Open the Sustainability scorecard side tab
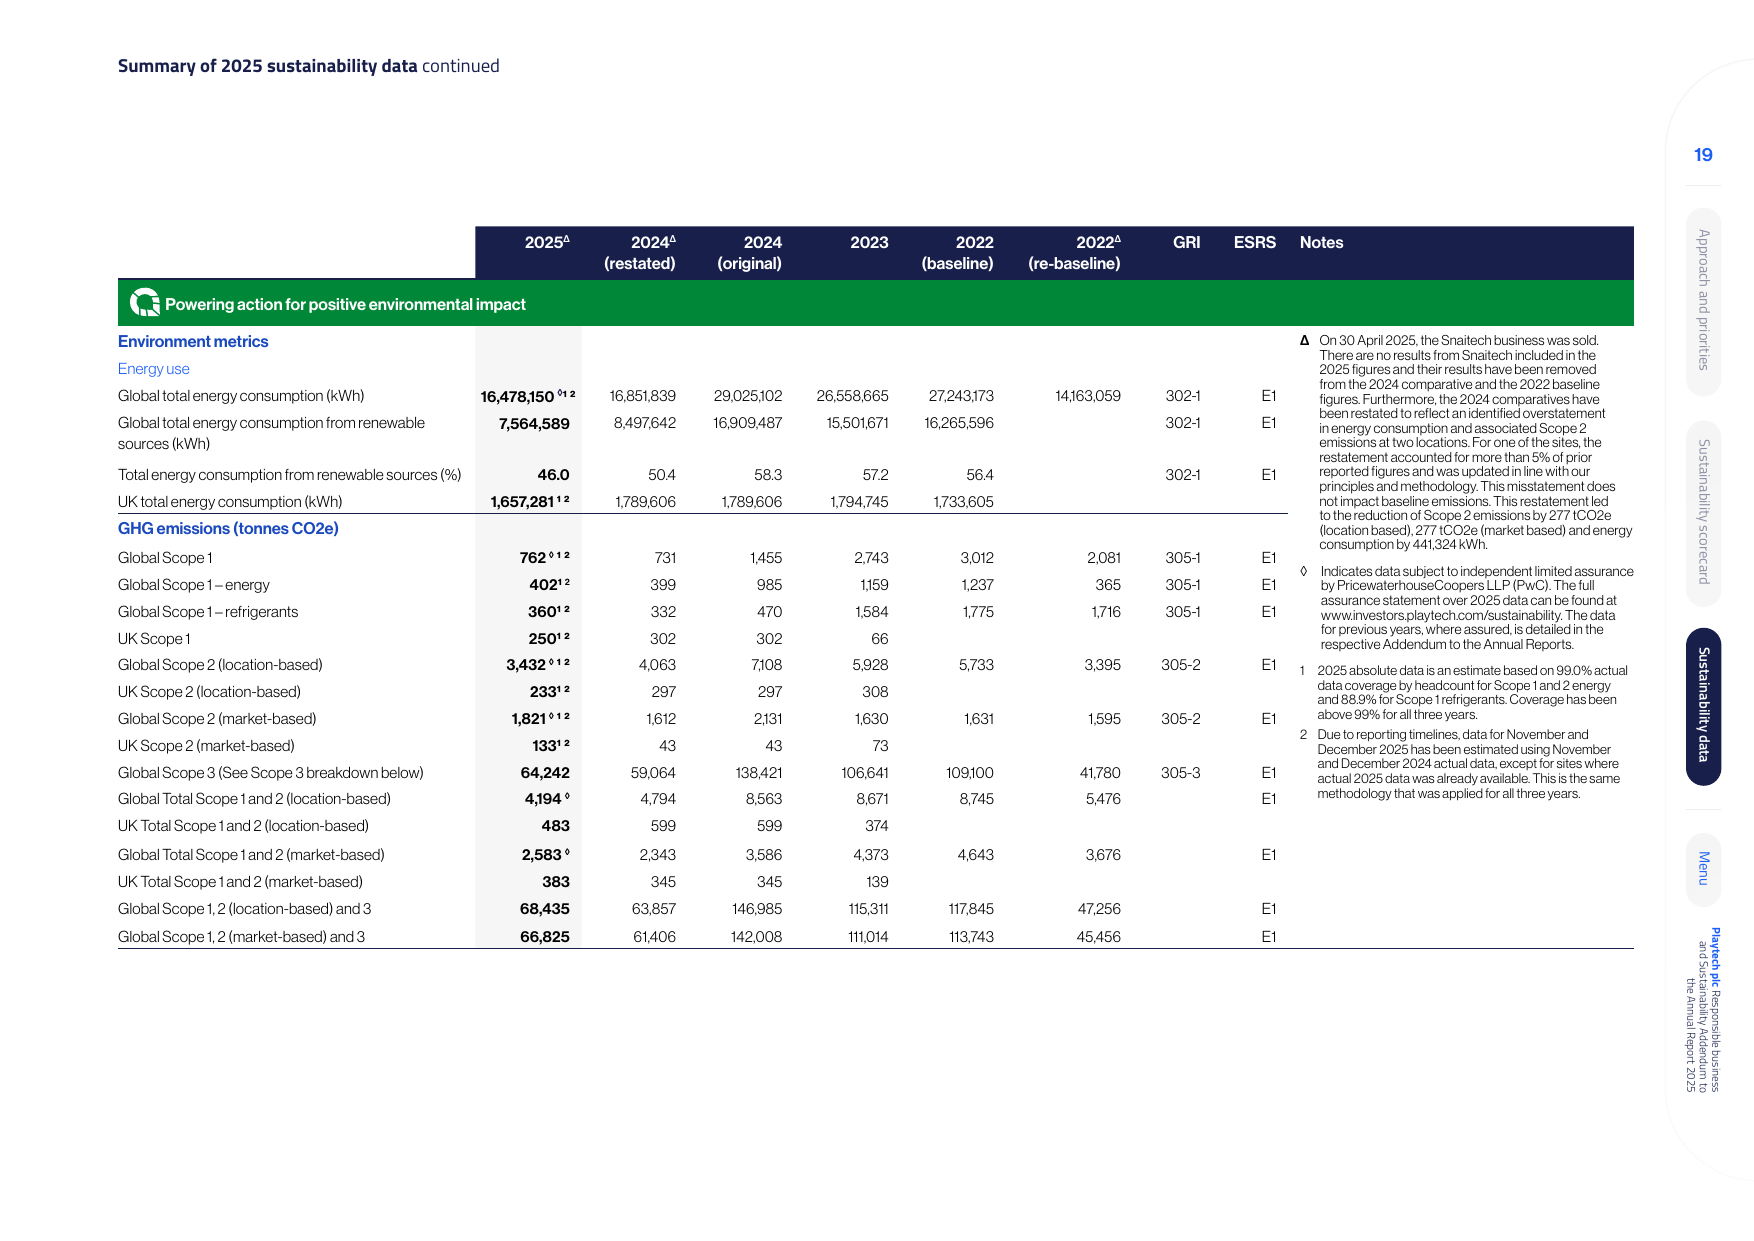 point(1703,512)
